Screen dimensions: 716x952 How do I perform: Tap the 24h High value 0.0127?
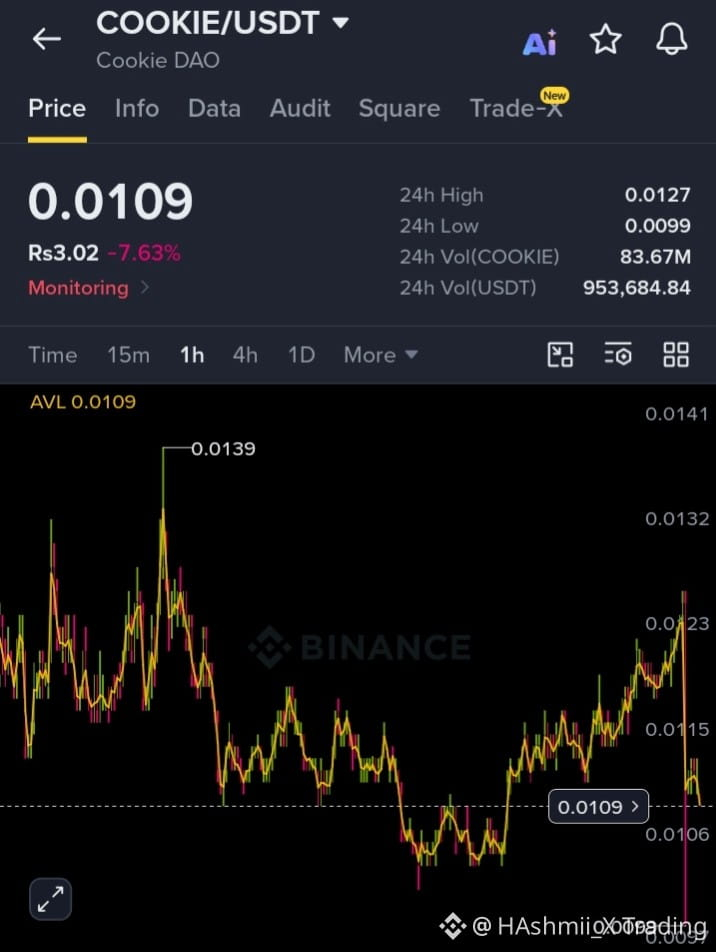(658, 195)
